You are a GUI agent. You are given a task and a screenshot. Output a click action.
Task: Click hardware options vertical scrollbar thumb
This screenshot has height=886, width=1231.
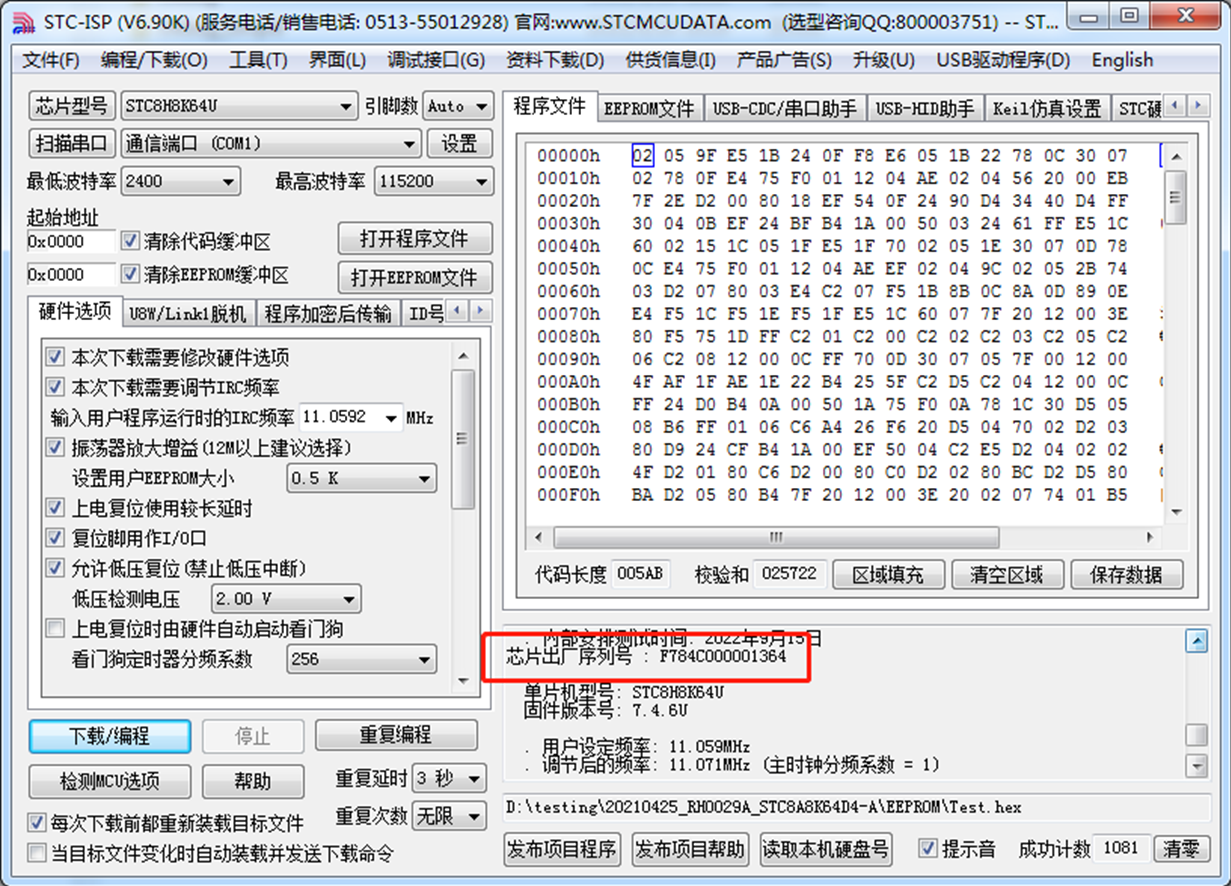pos(462,438)
